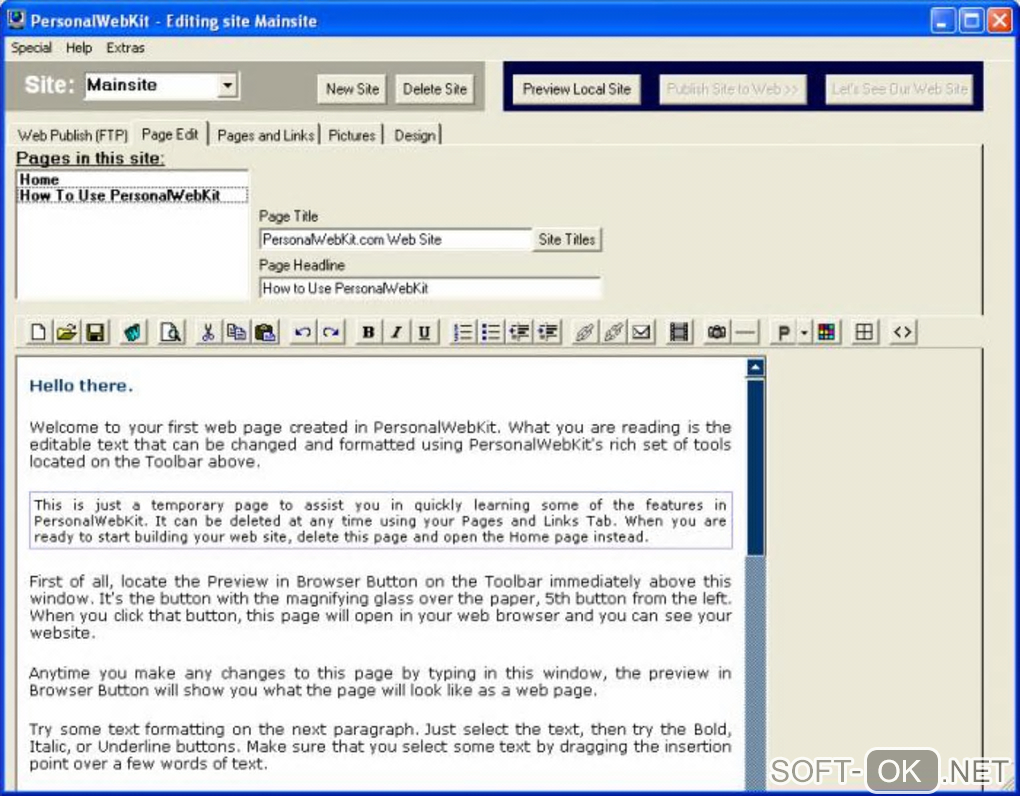Click the second indent arrow icon
Image resolution: width=1020 pixels, height=796 pixels.
click(x=548, y=332)
